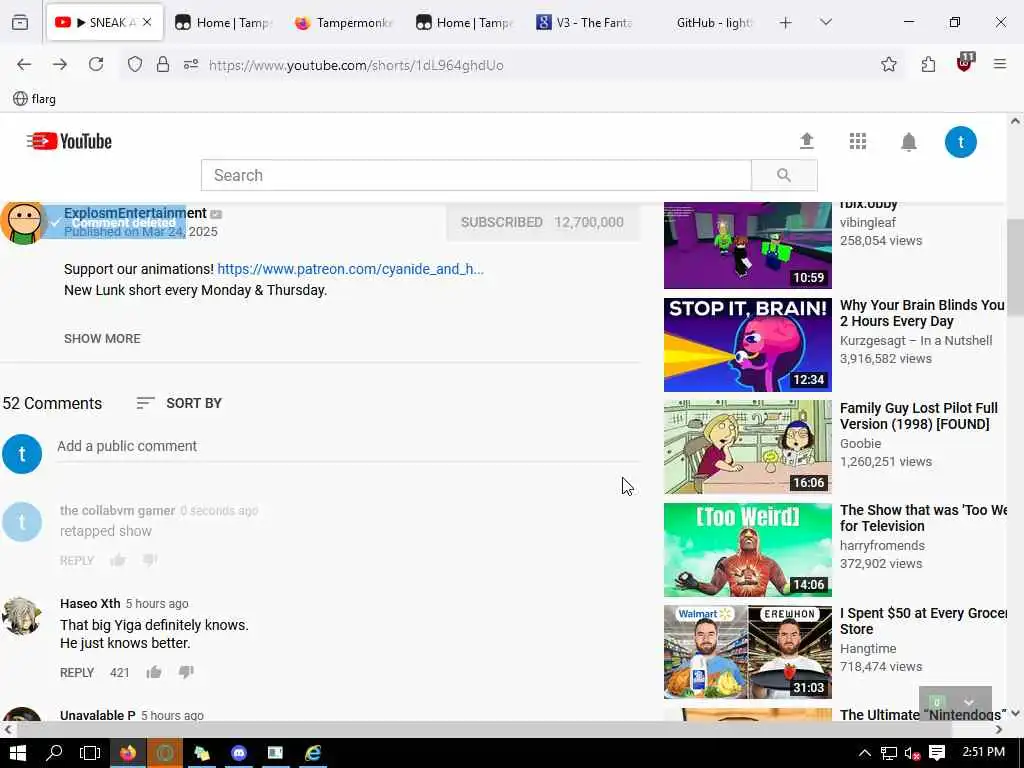The width and height of the screenshot is (1024, 768).
Task: Click the horizontal scrollbar right arrow
Action: 999,729
